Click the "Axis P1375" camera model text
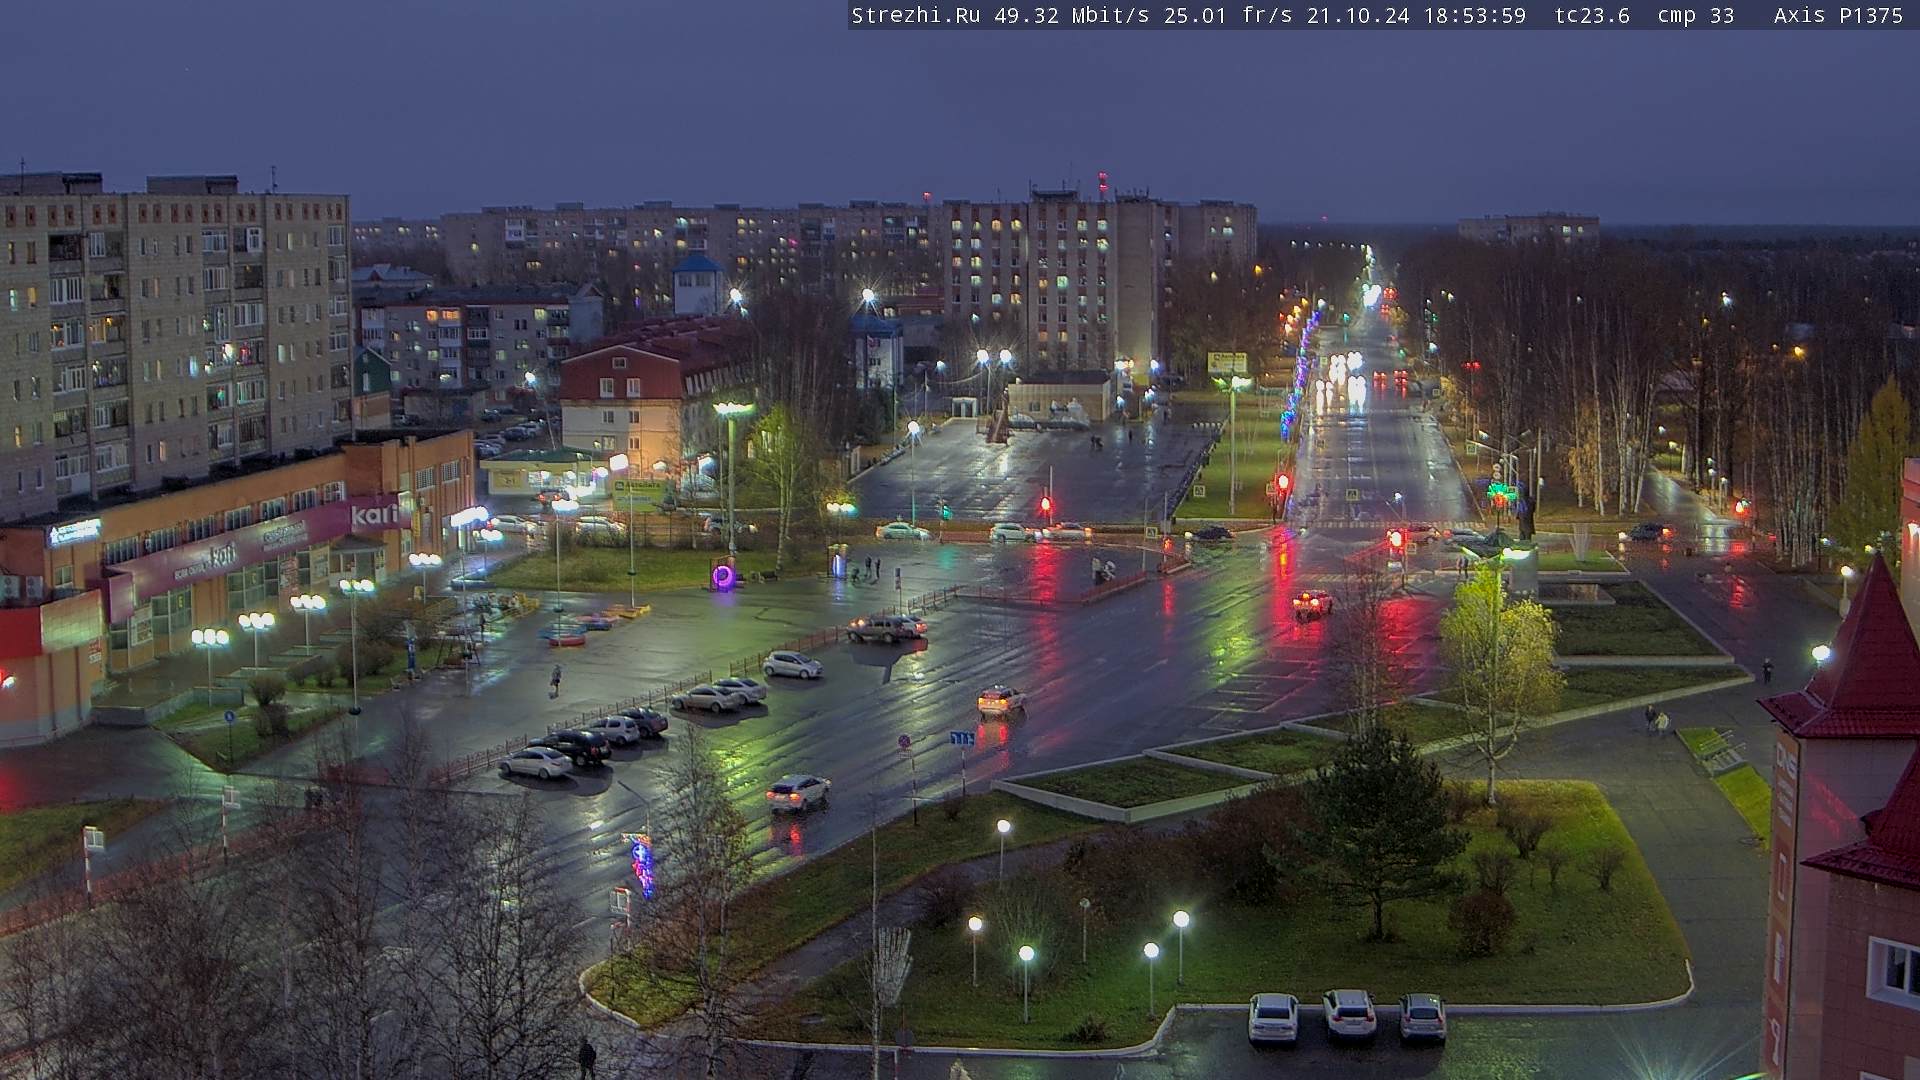The height and width of the screenshot is (1080, 1920). pyautogui.click(x=1838, y=16)
